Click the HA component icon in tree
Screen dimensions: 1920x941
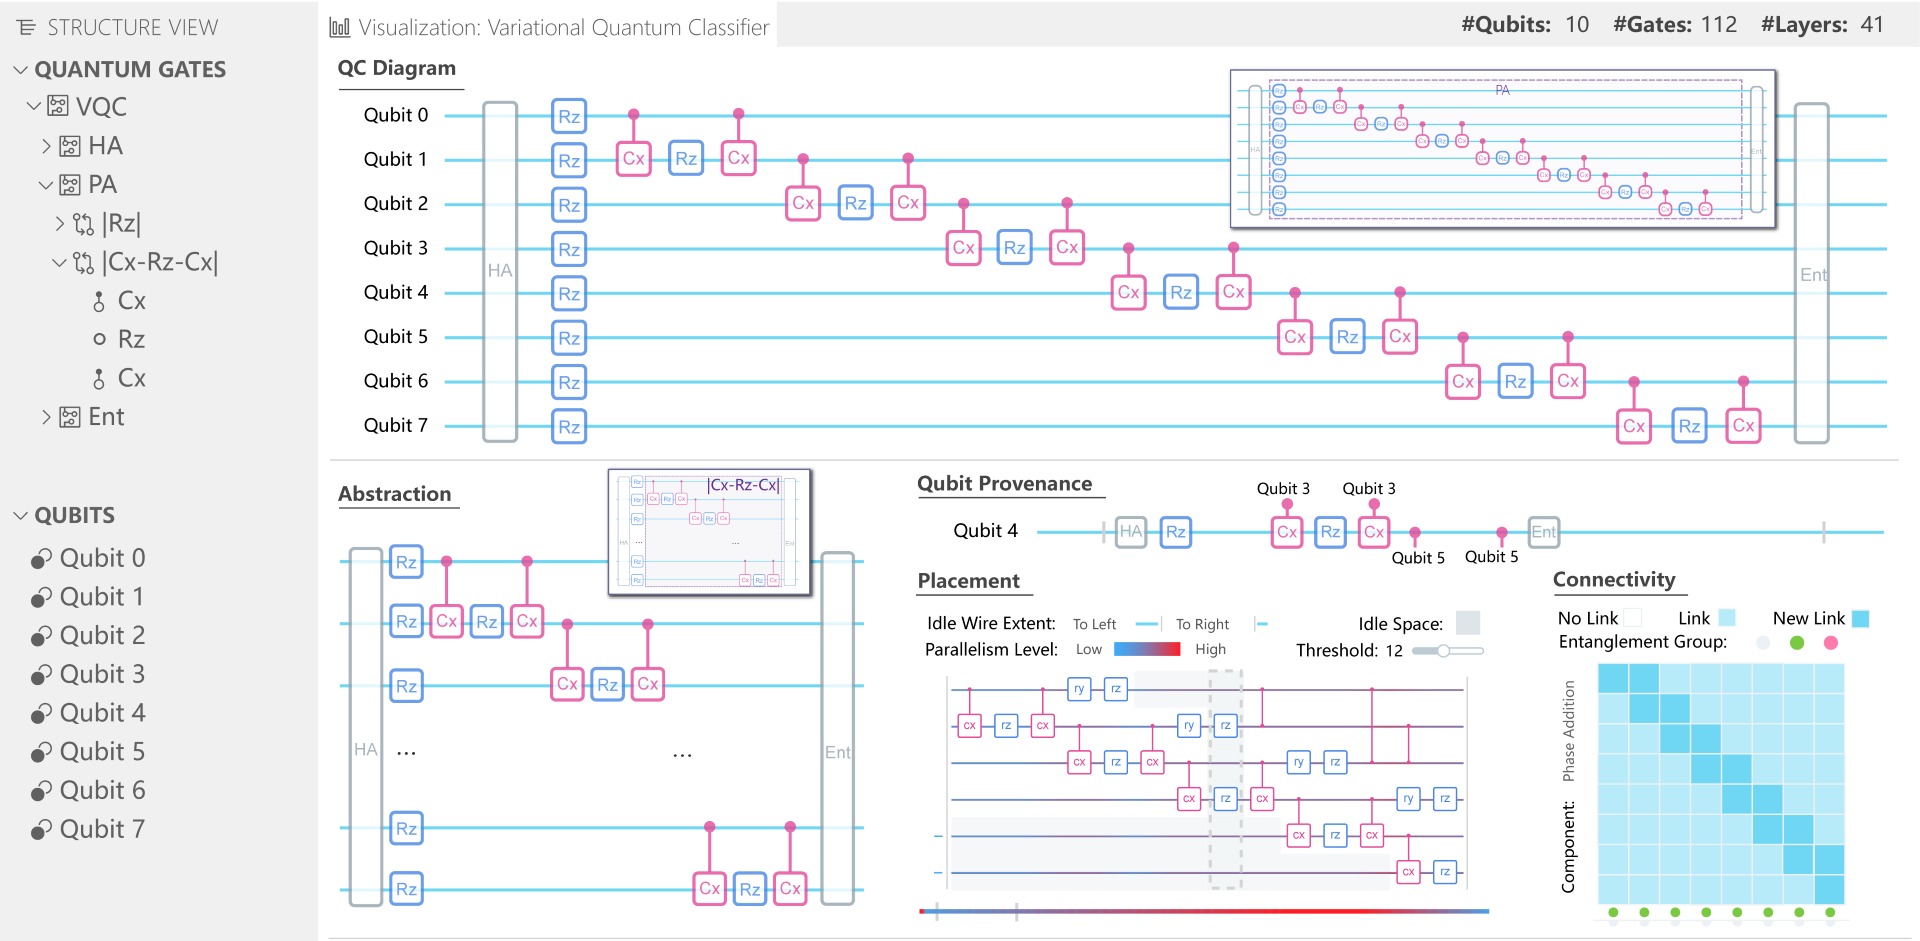[70, 146]
